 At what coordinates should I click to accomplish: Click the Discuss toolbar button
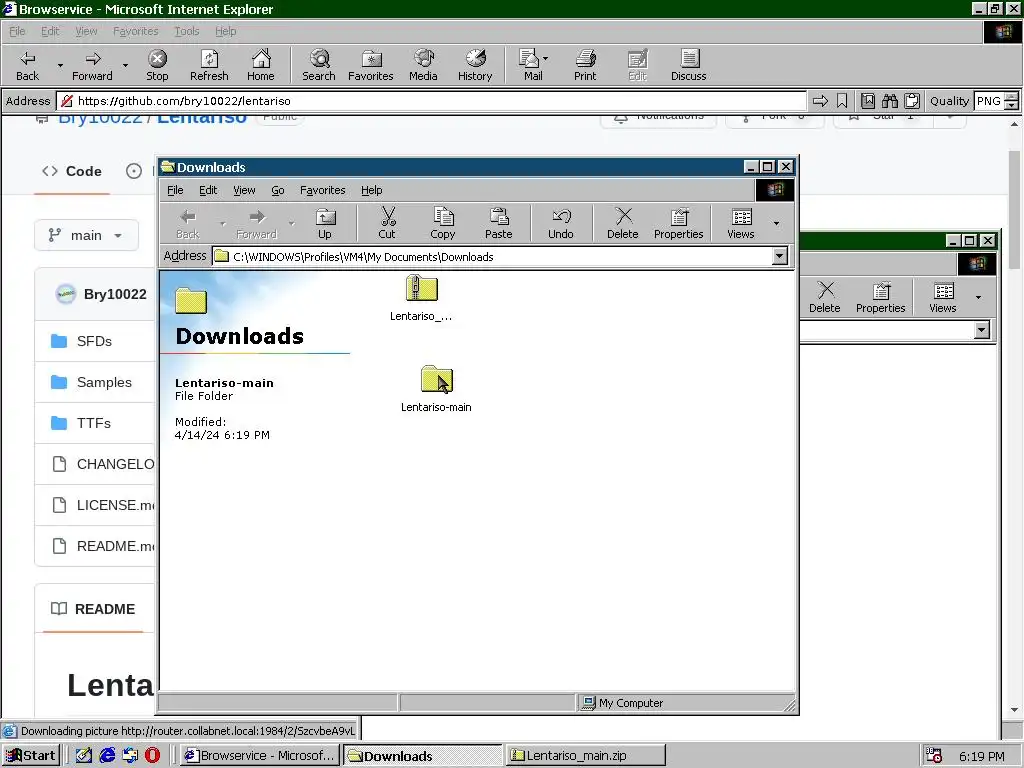pyautogui.click(x=688, y=65)
